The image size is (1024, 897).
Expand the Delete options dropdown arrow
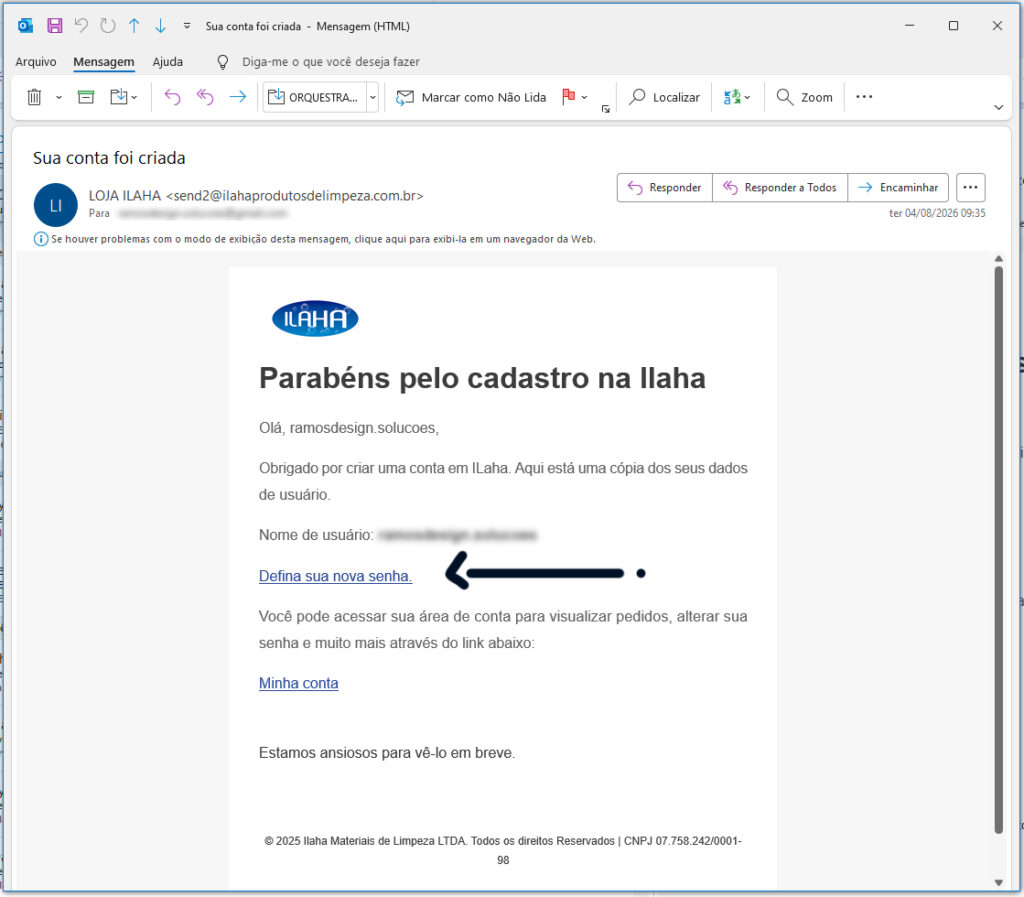tap(59, 97)
